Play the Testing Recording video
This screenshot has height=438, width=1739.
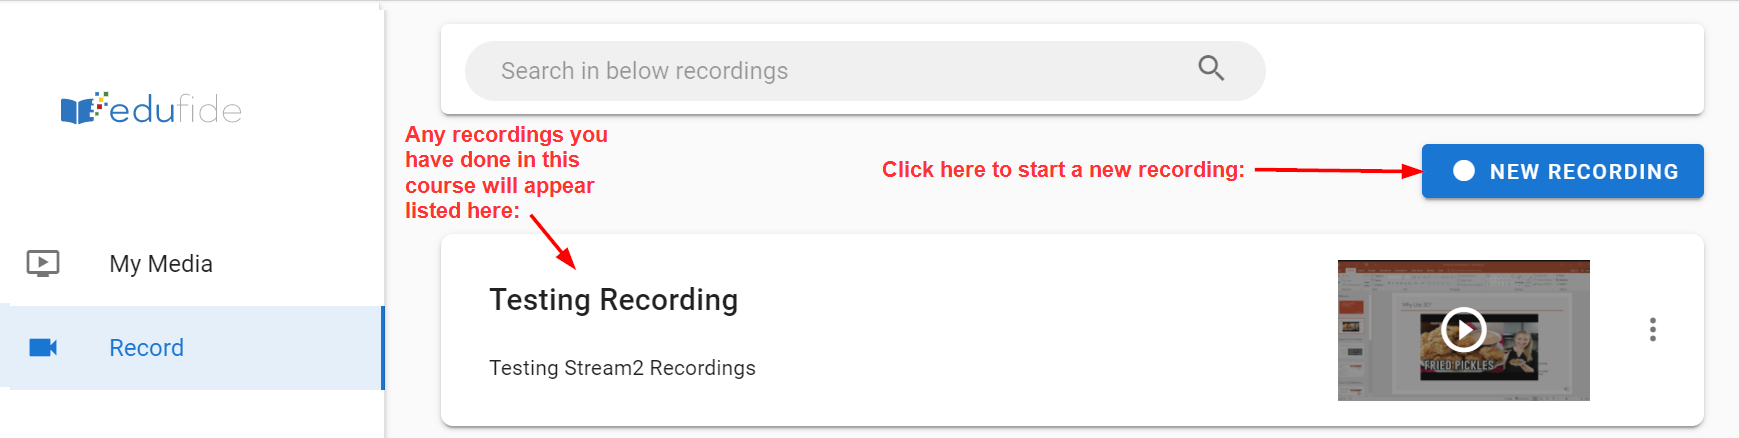pyautogui.click(x=1463, y=329)
